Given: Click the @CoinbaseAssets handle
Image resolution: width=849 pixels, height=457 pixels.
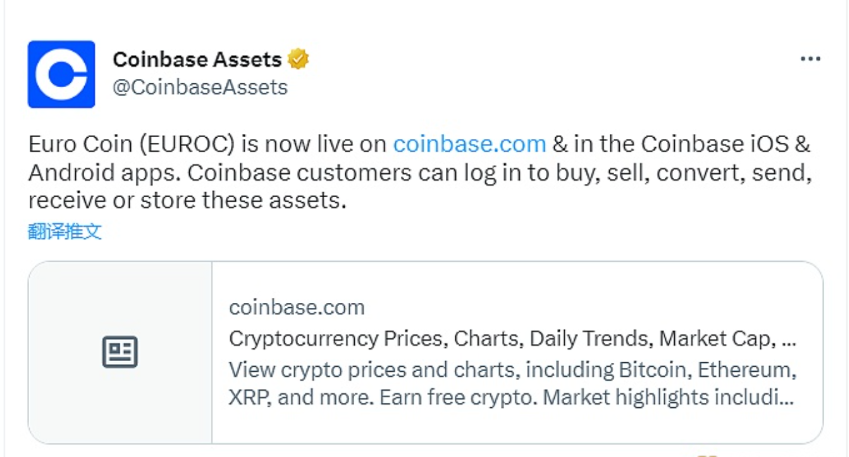Looking at the screenshot, I should coord(200,87).
